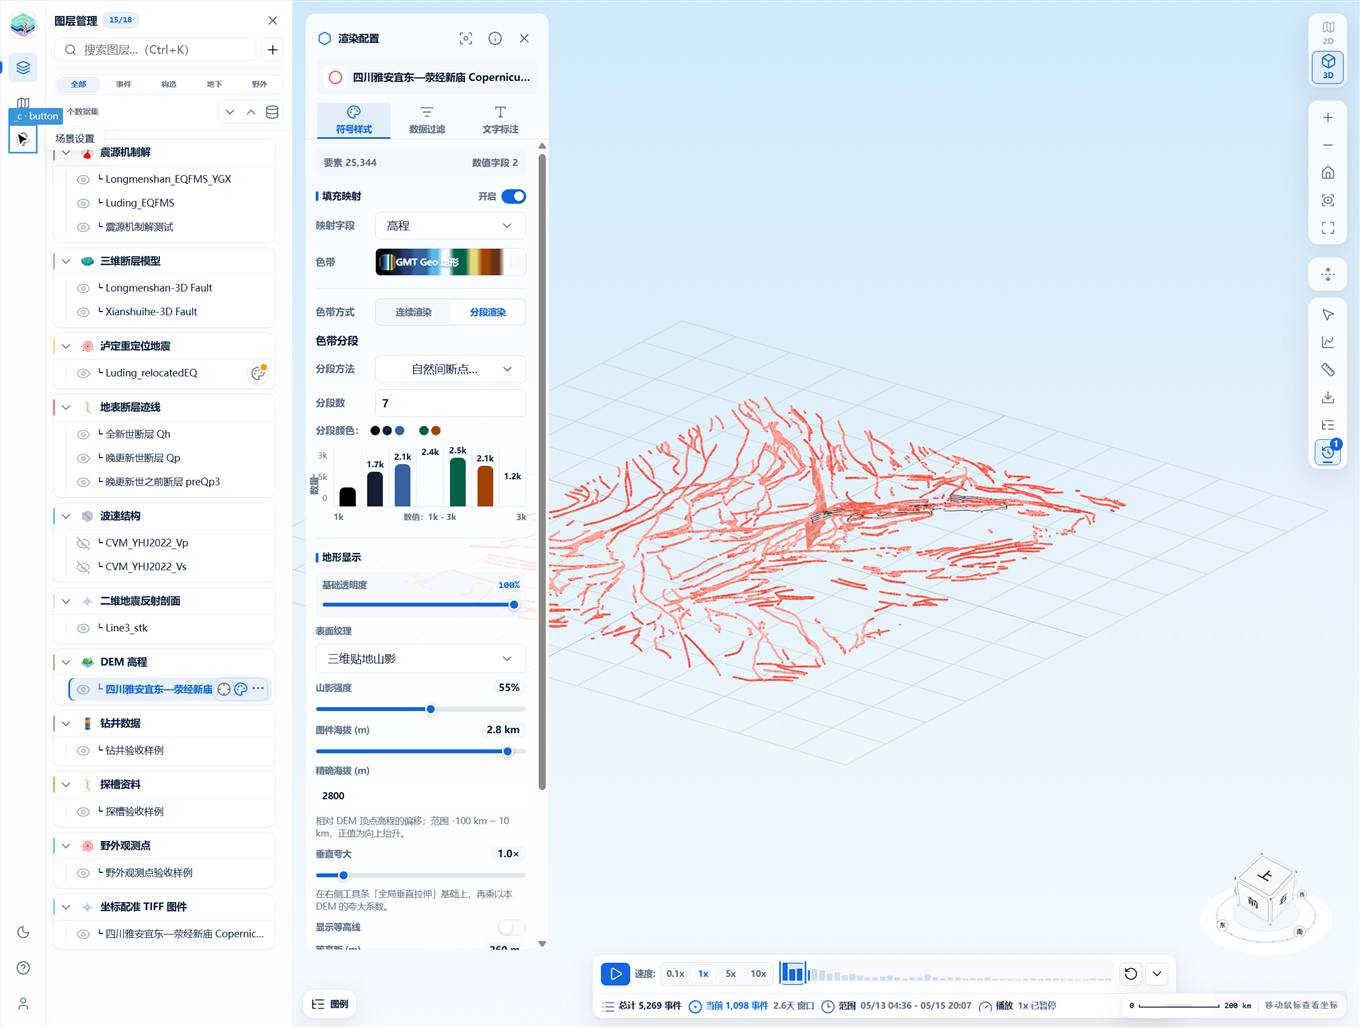Viewport: 1360px width, 1028px height.
Task: Hide the Line3_stk layer
Action: click(83, 628)
